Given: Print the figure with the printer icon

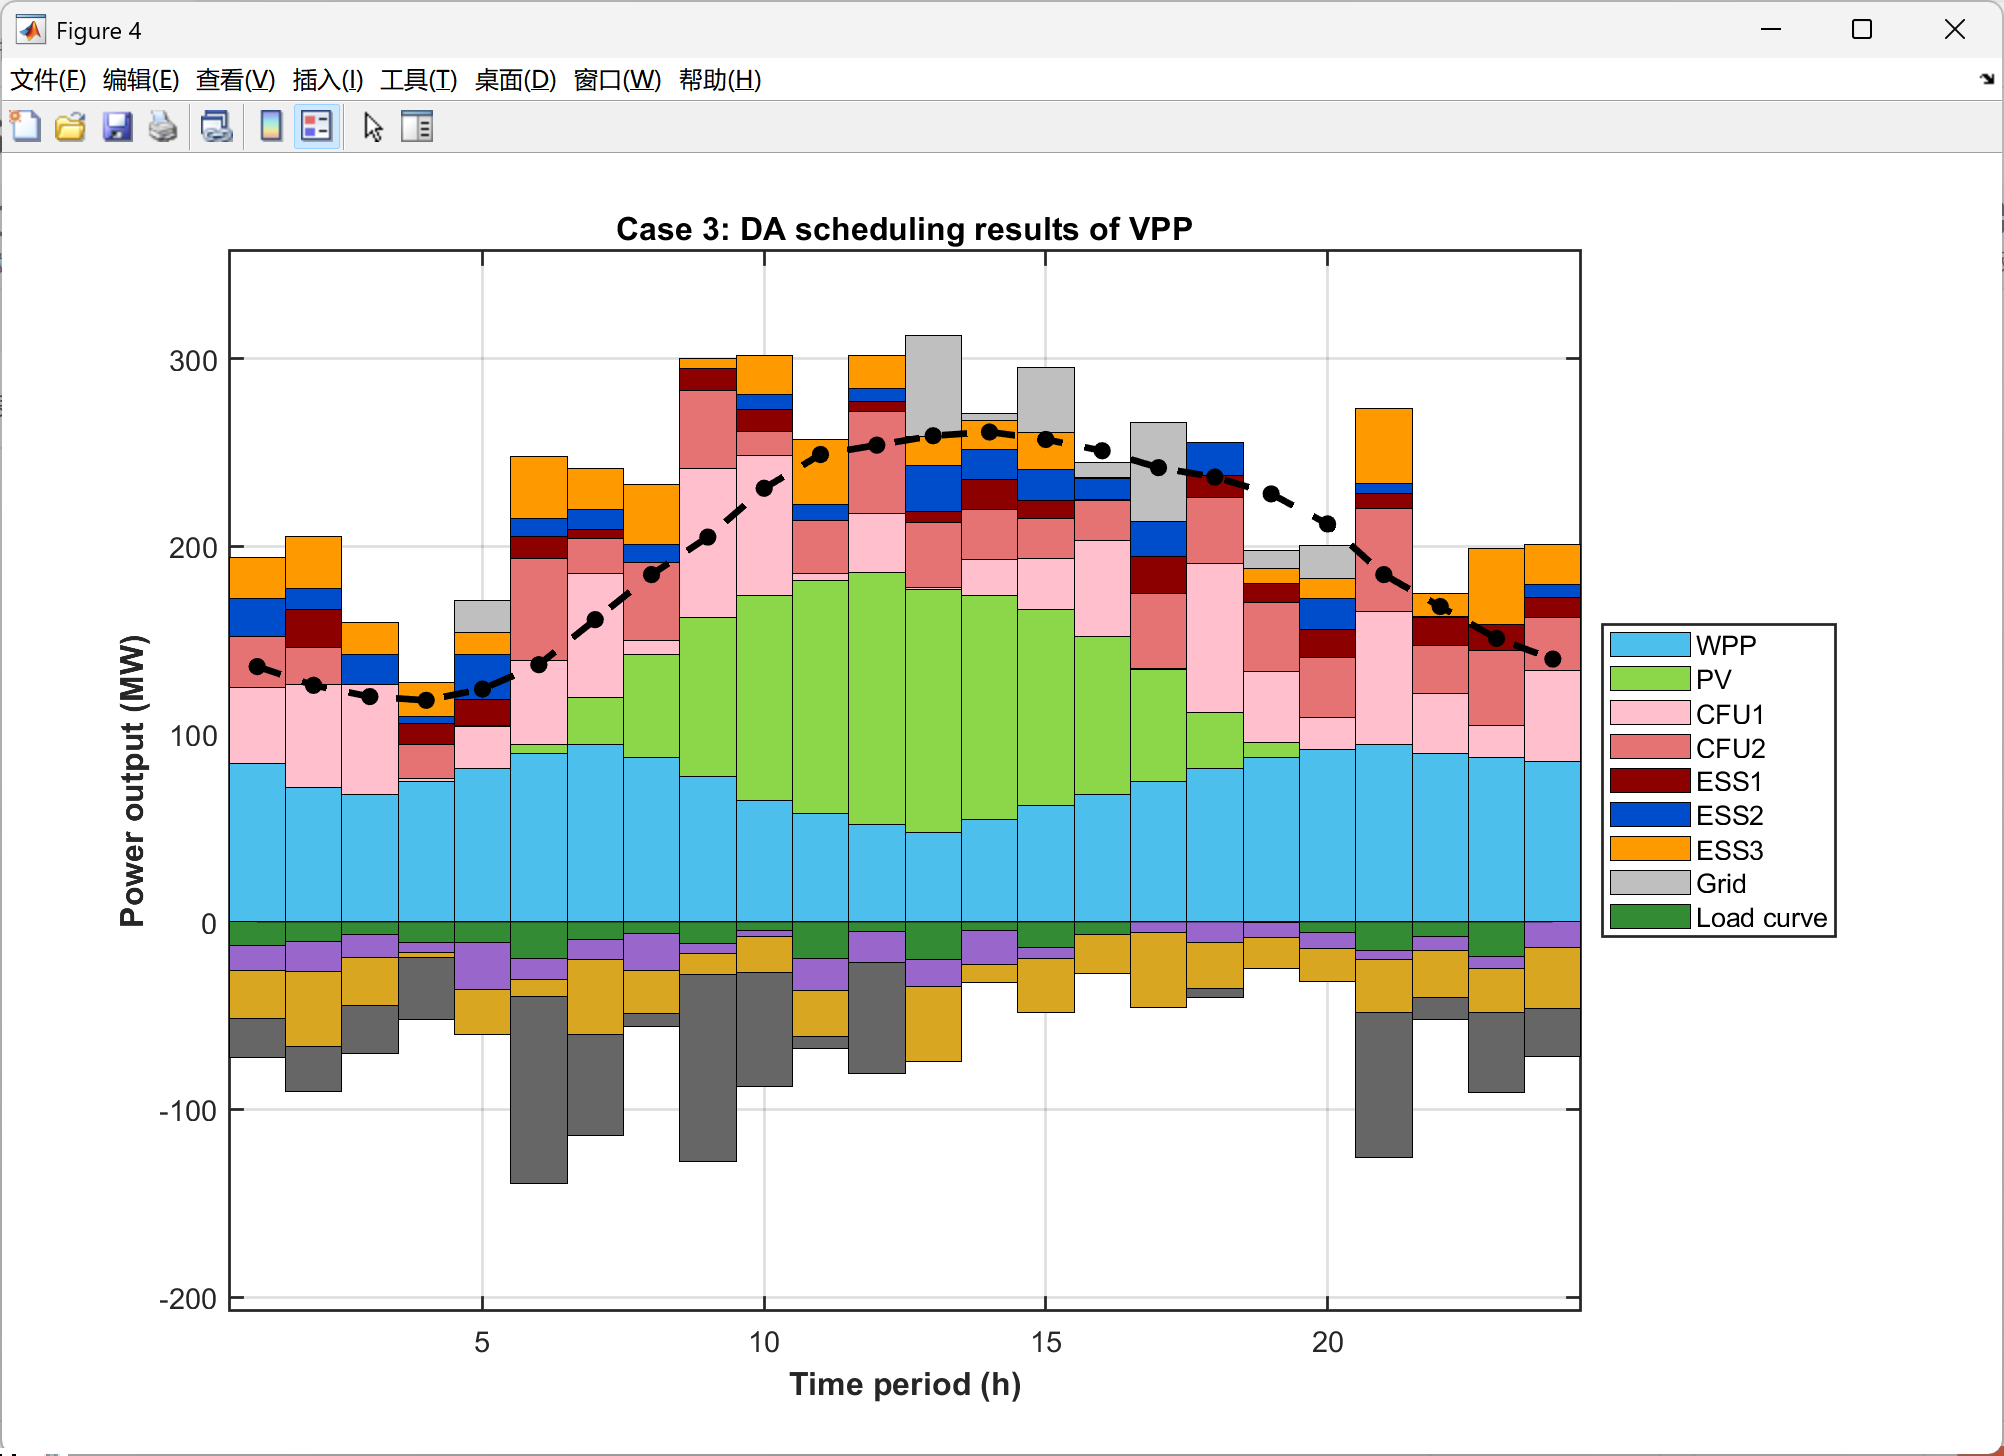Looking at the screenshot, I should click(x=162, y=127).
